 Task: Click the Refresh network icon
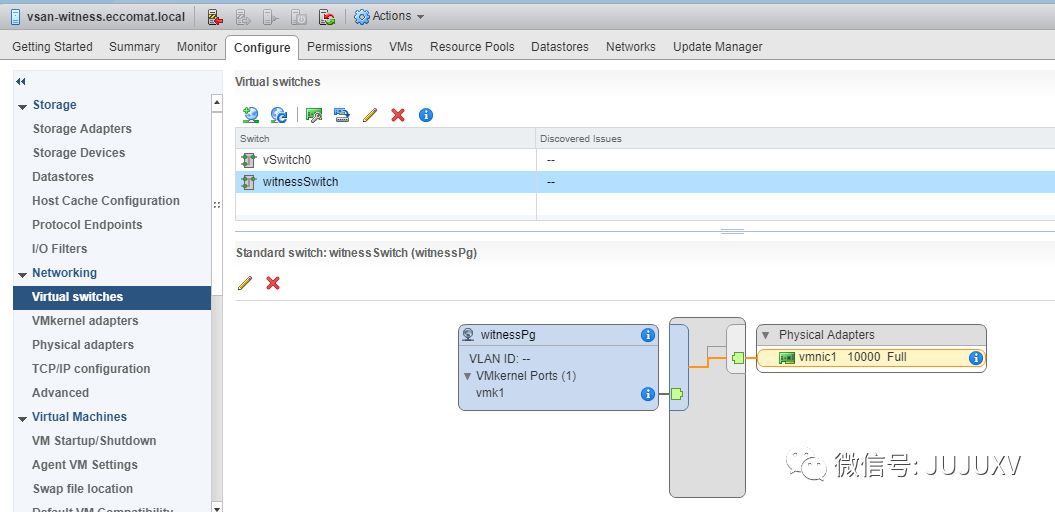tap(279, 115)
